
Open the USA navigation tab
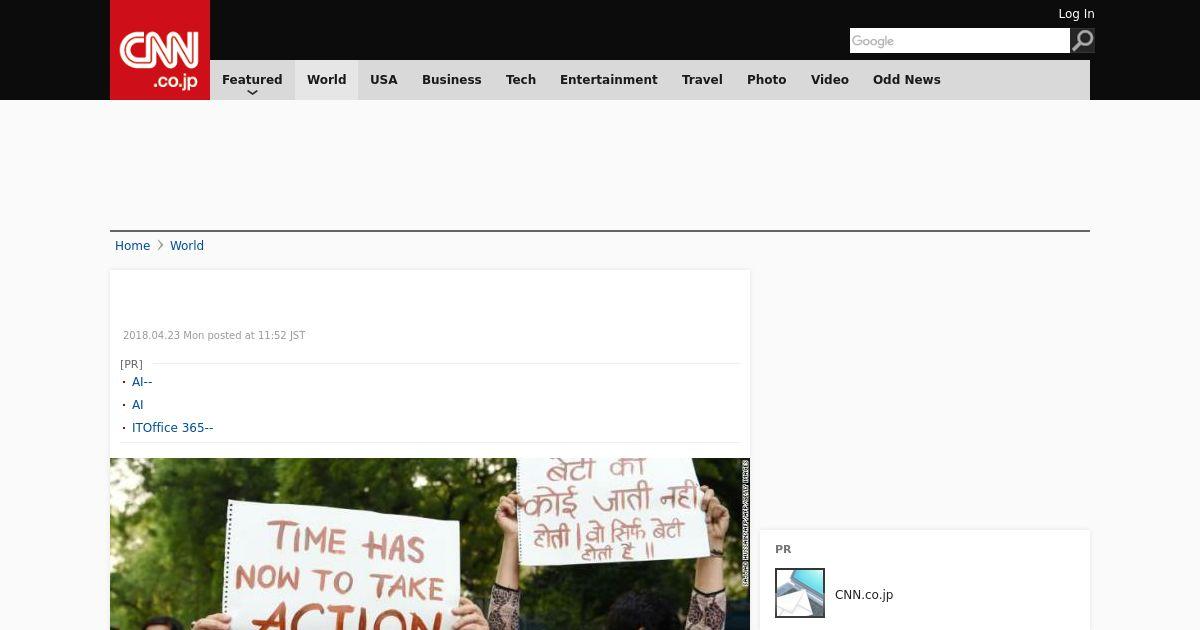coord(384,80)
